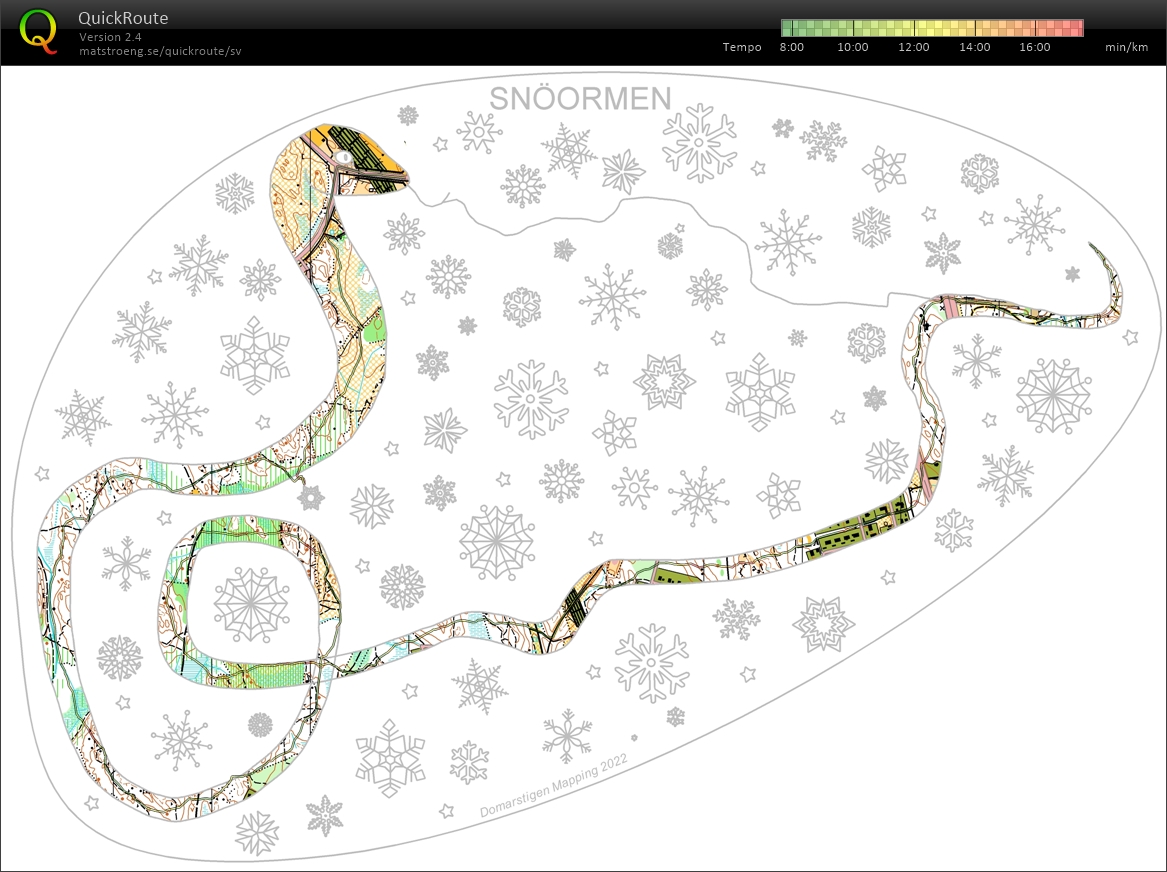Viewport: 1167px width, 872px height.
Task: Click the snake's eye on the map
Action: click(344, 158)
